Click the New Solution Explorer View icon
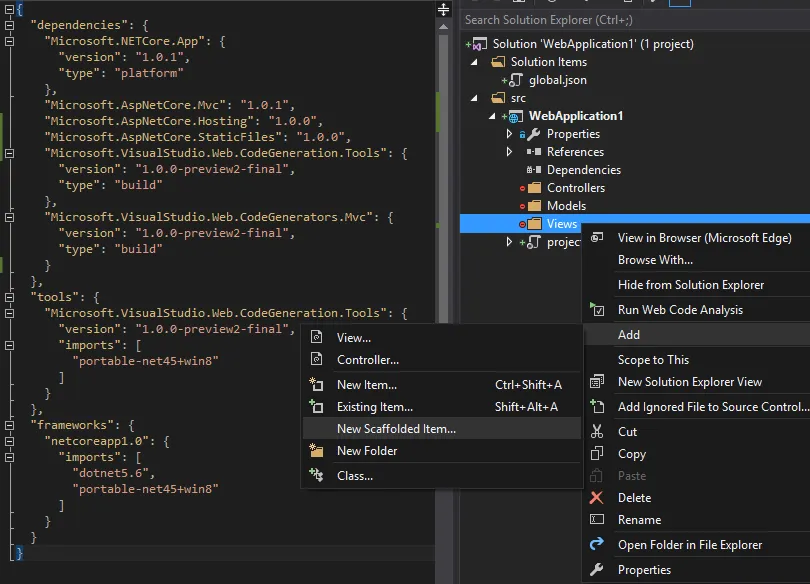Image resolution: width=810 pixels, height=584 pixels. pos(597,382)
